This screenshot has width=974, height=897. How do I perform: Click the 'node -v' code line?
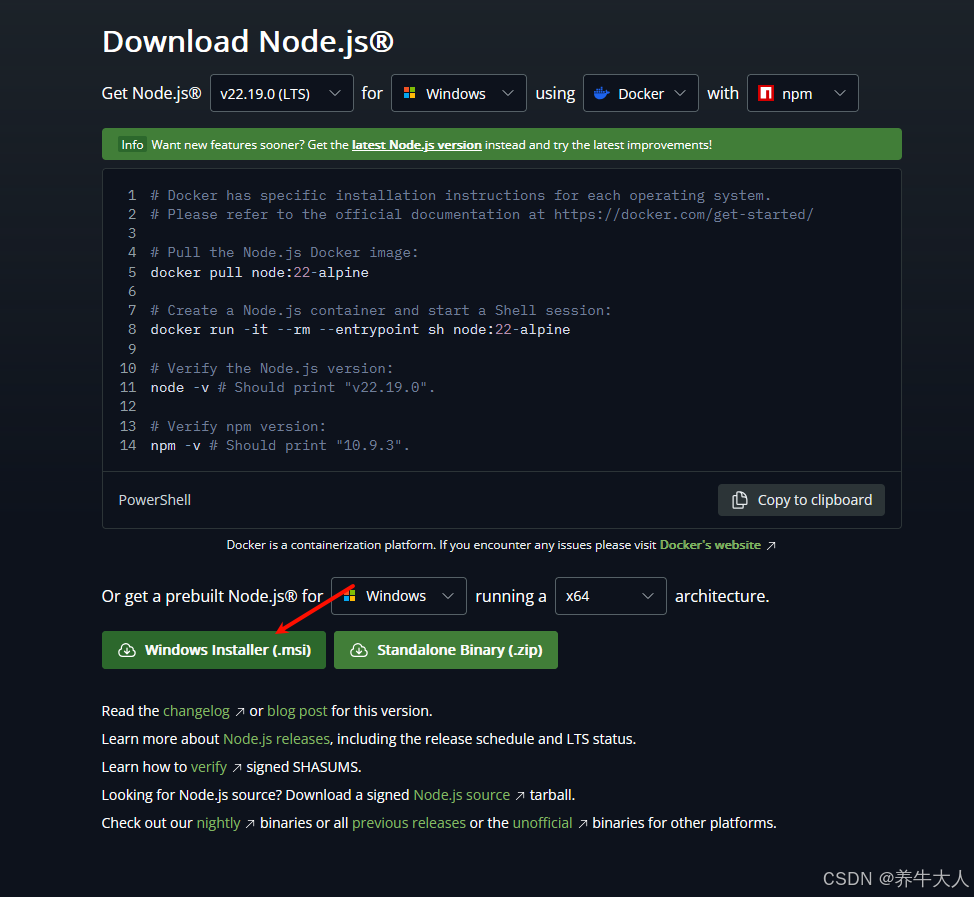tap(293, 388)
